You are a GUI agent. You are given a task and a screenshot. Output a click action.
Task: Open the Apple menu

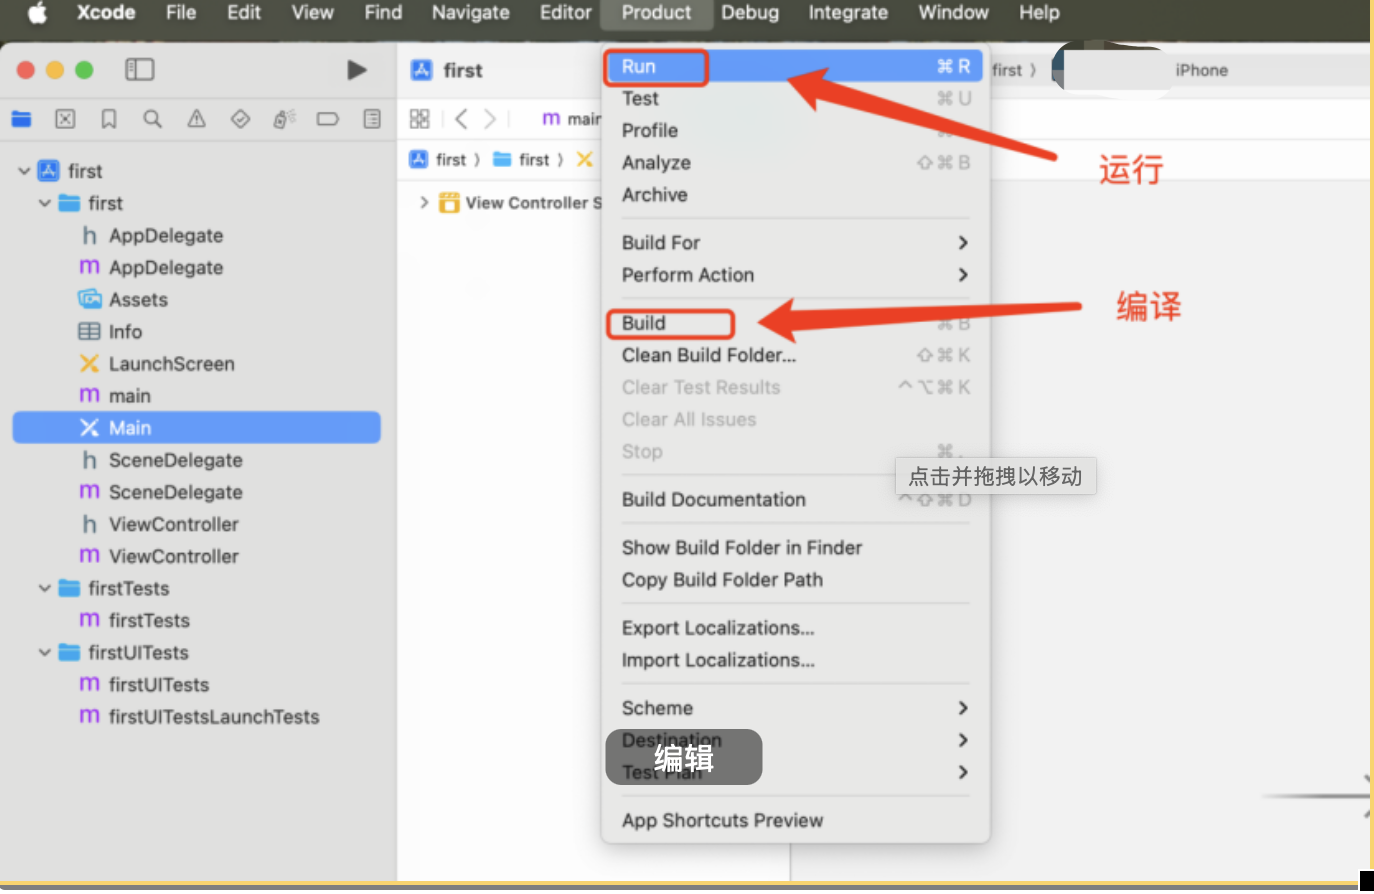pyautogui.click(x=37, y=13)
